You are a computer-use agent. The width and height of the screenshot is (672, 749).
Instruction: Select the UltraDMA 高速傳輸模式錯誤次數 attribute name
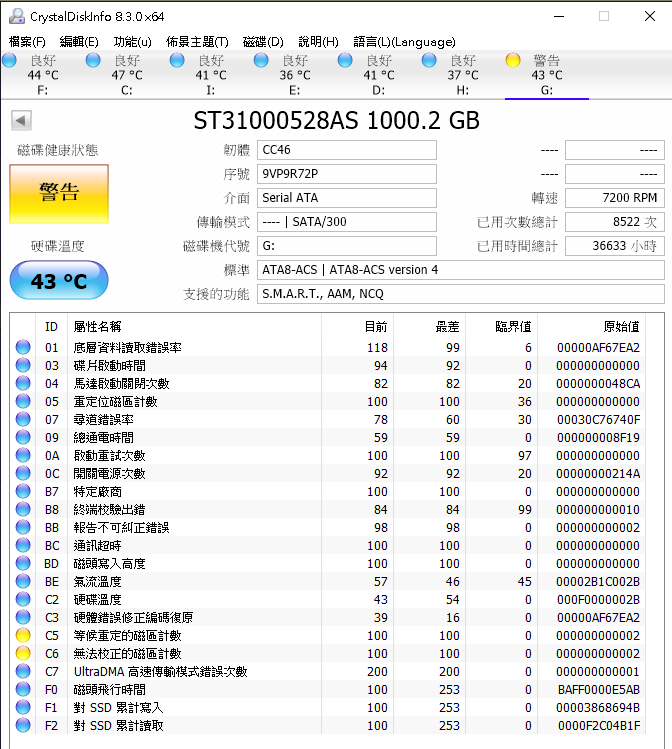click(x=160, y=672)
